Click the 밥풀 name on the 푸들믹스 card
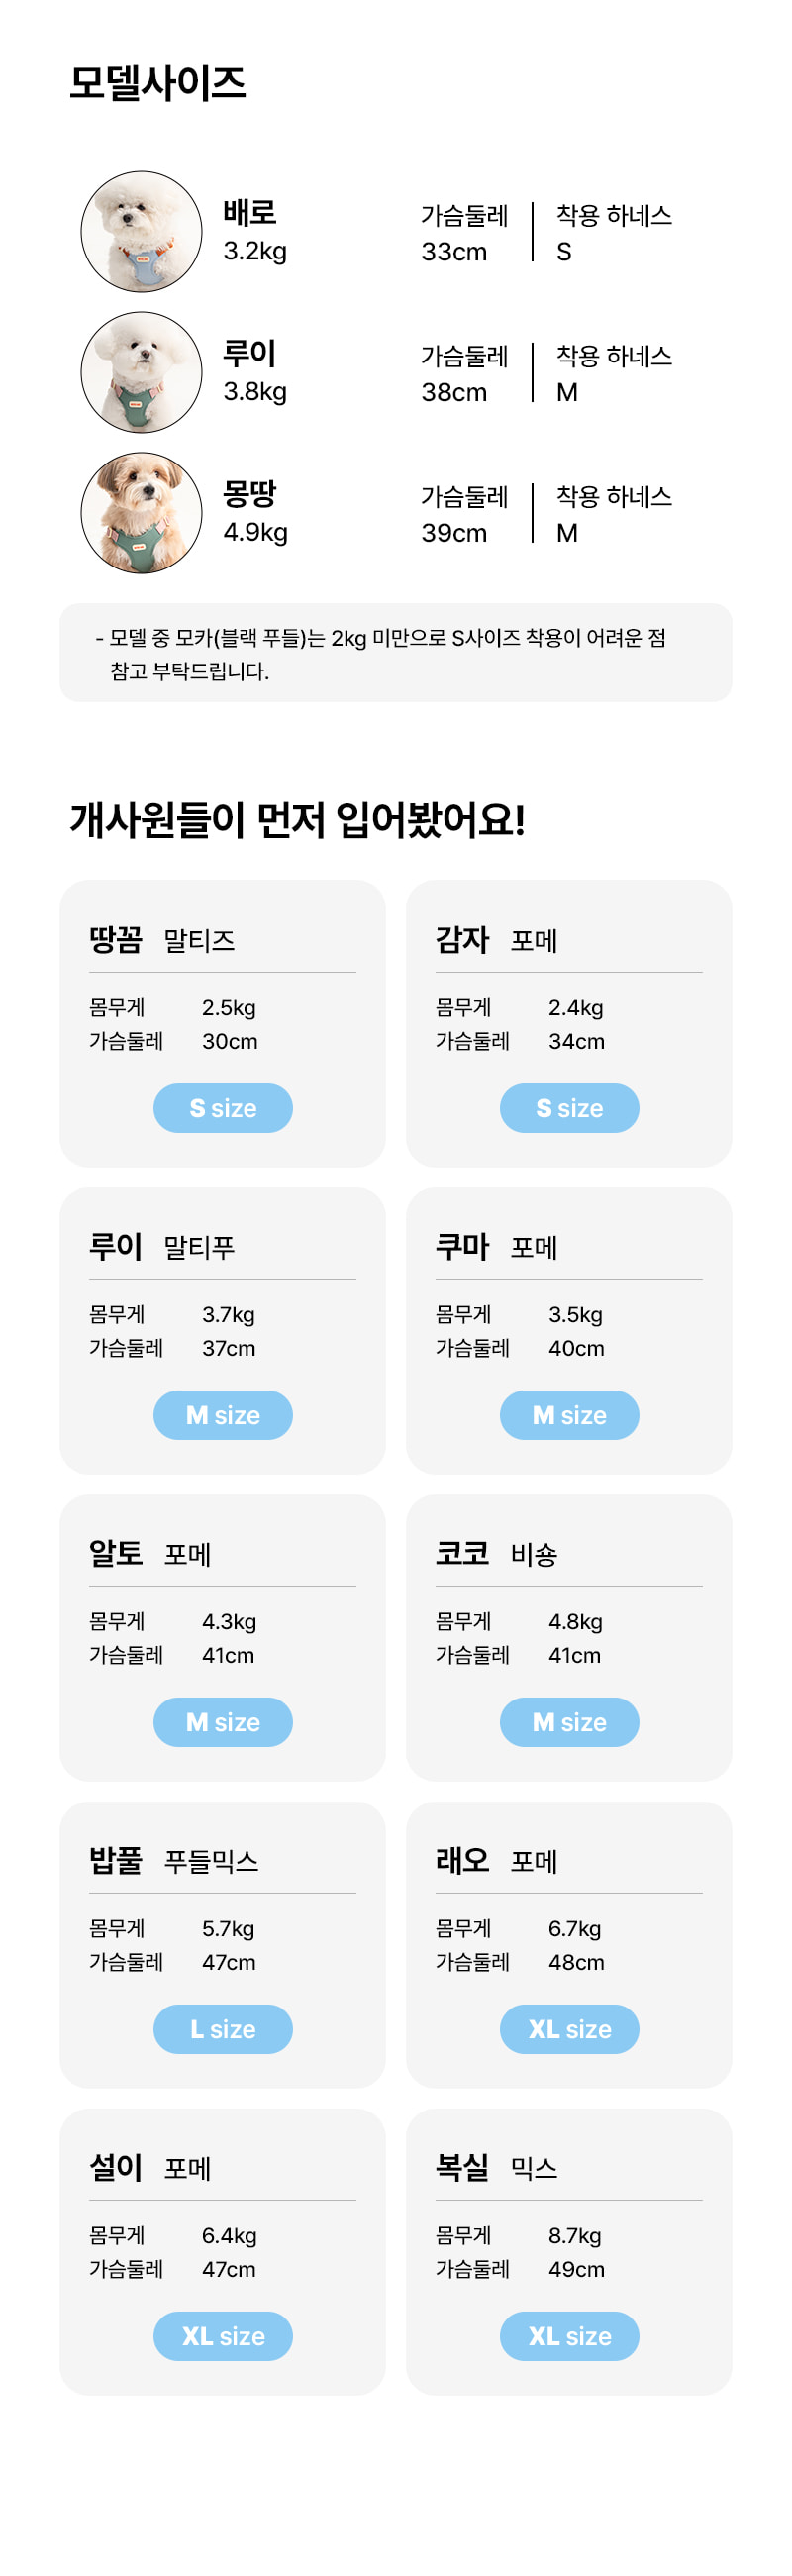The height and width of the screenshot is (2576, 792). tap(116, 1860)
